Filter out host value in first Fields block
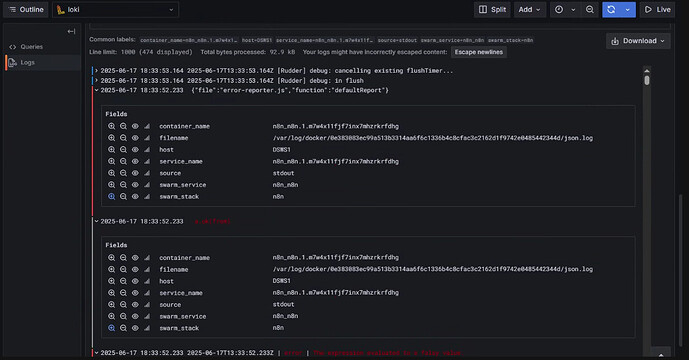The width and height of the screenshot is (689, 360). pos(123,149)
